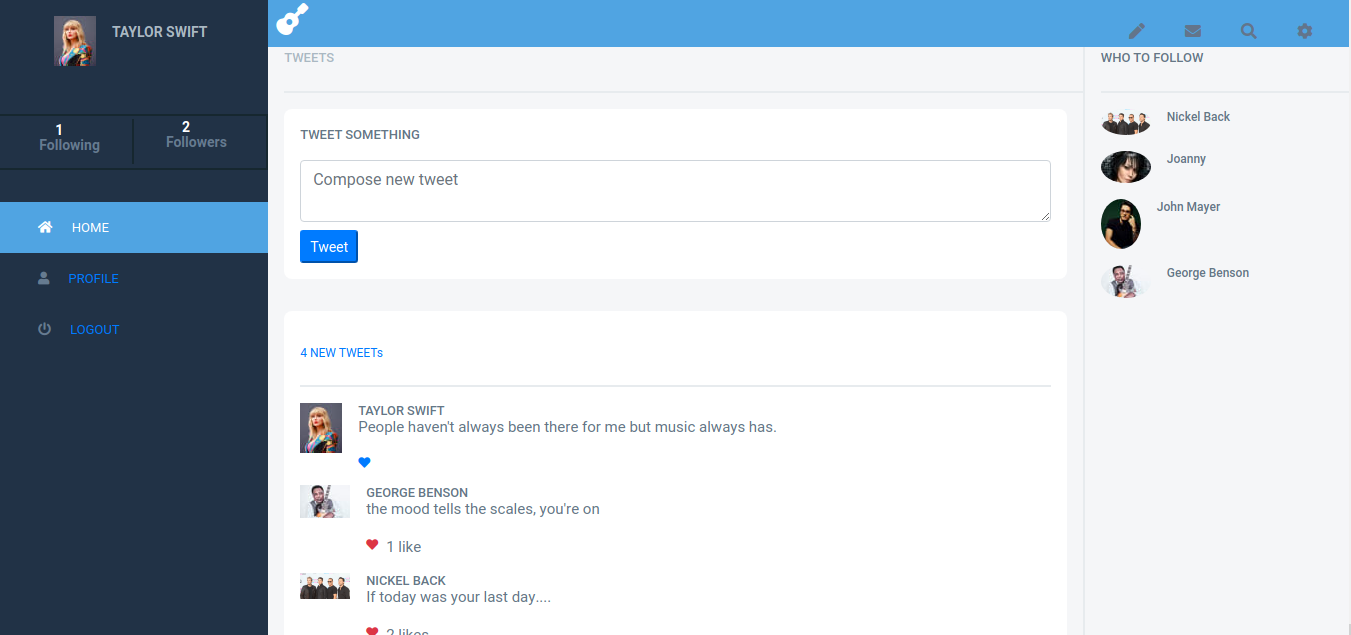Open Joanny's profile in Who to Follow
This screenshot has height=635, width=1351.
pos(1186,158)
